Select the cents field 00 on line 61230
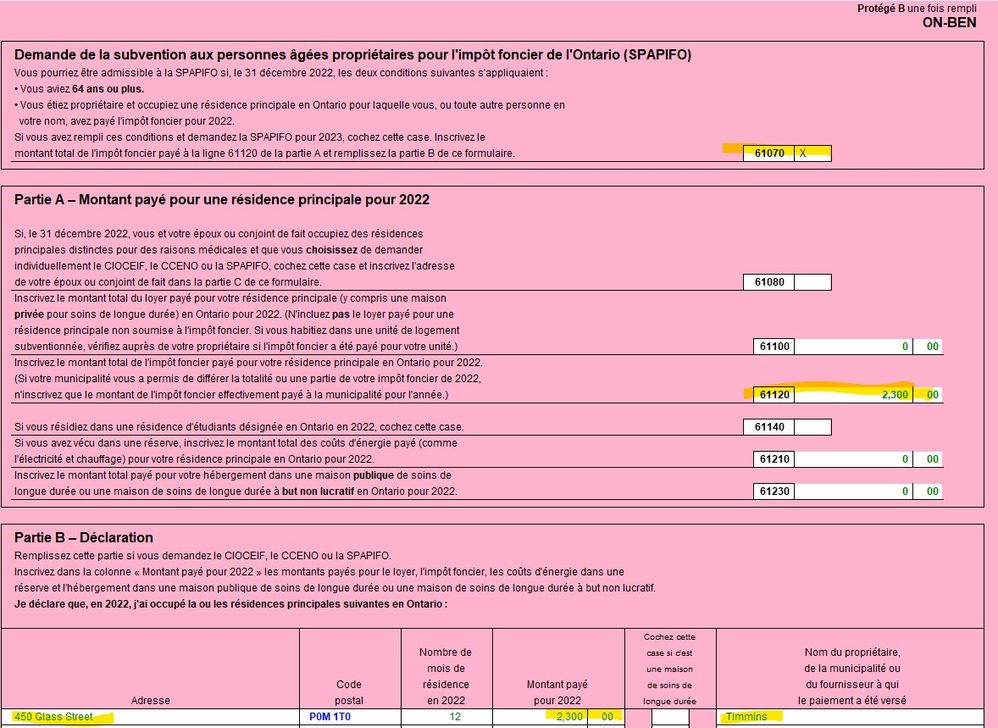This screenshot has width=998, height=728. (928, 491)
